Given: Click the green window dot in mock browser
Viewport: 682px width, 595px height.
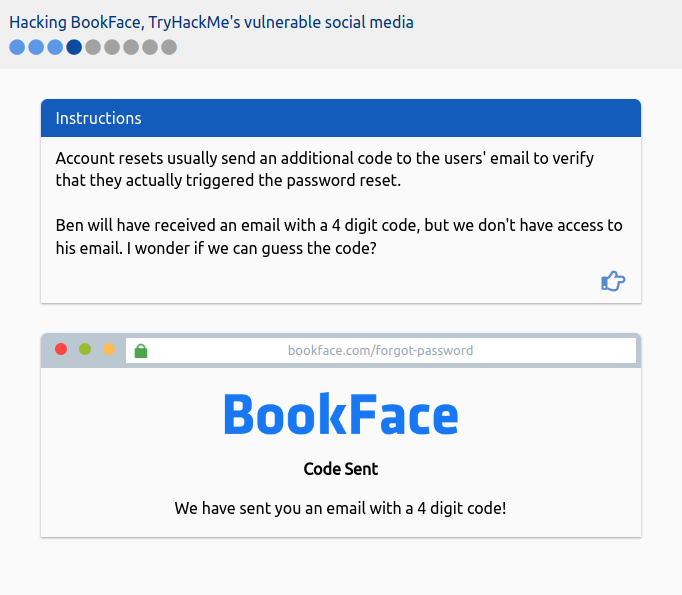Looking at the screenshot, I should point(85,349).
